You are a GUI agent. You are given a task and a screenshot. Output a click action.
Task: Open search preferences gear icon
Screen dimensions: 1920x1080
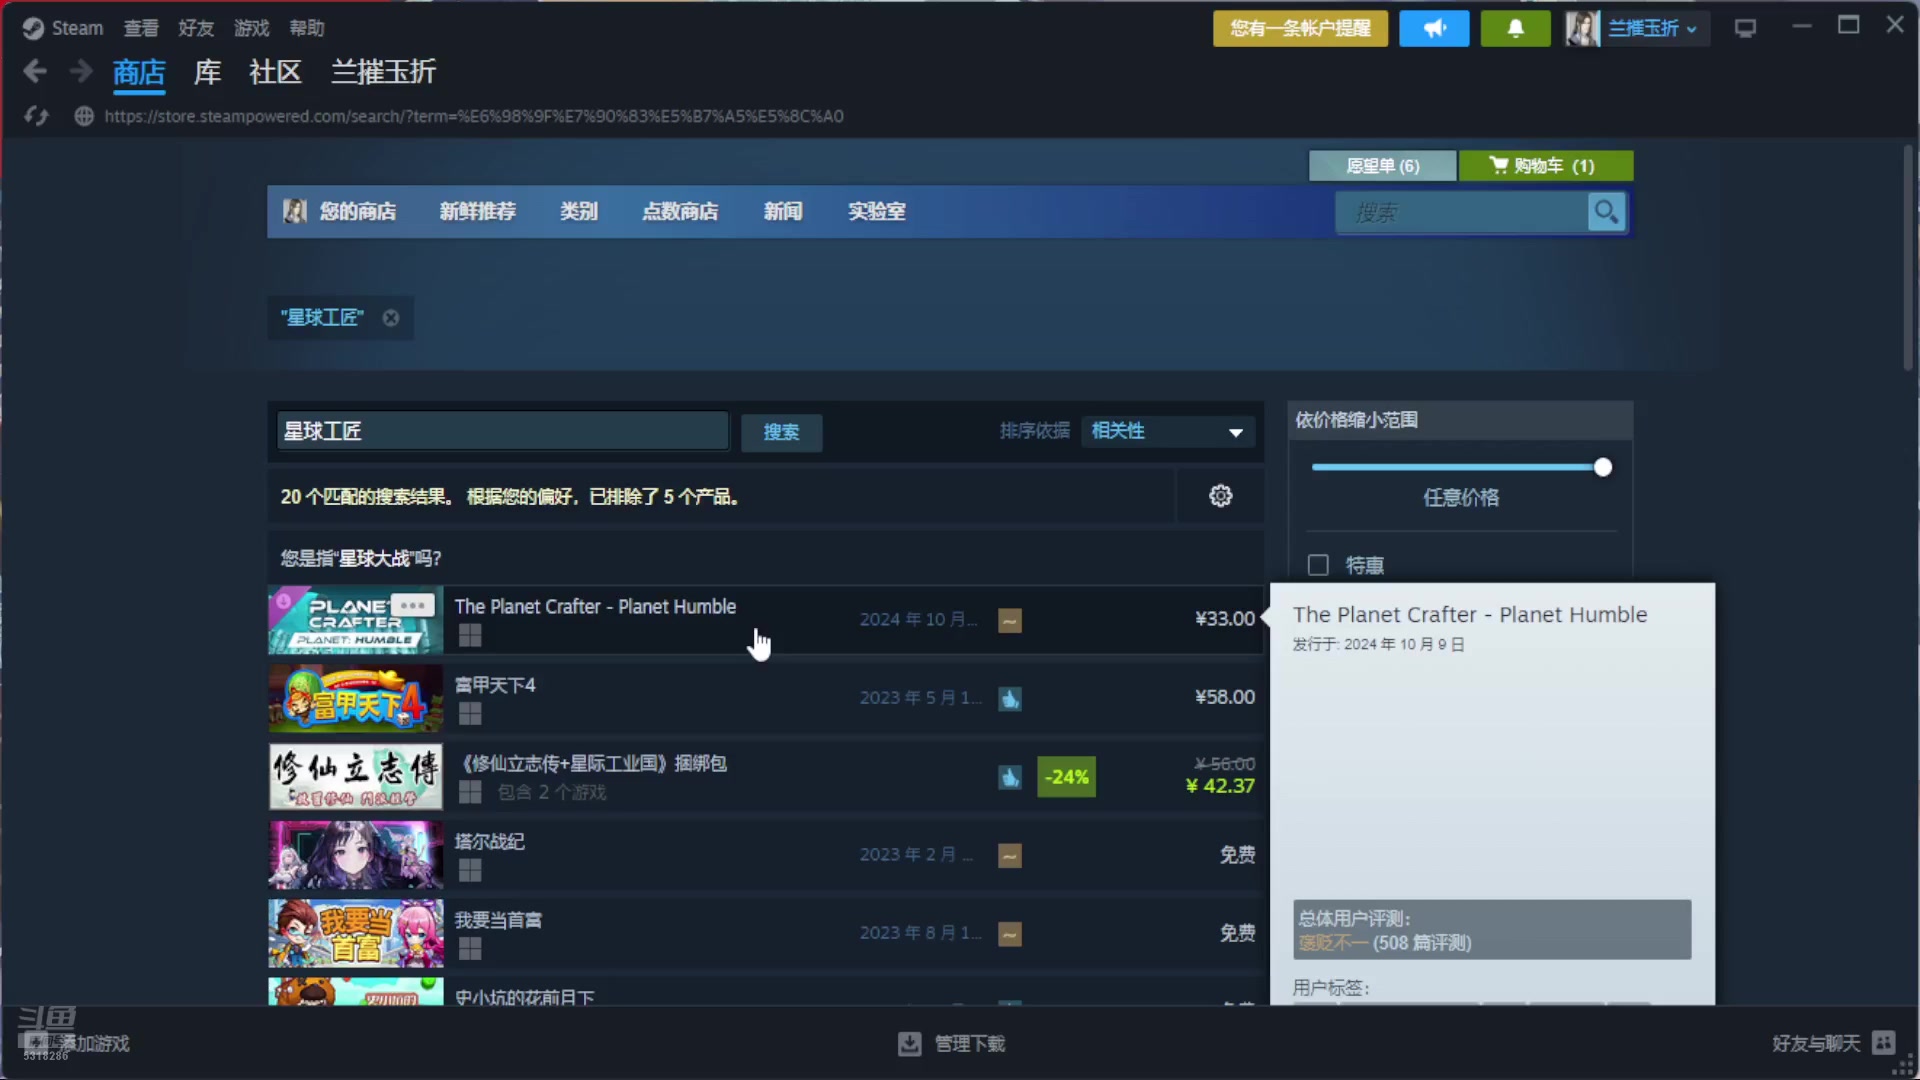coord(1220,496)
